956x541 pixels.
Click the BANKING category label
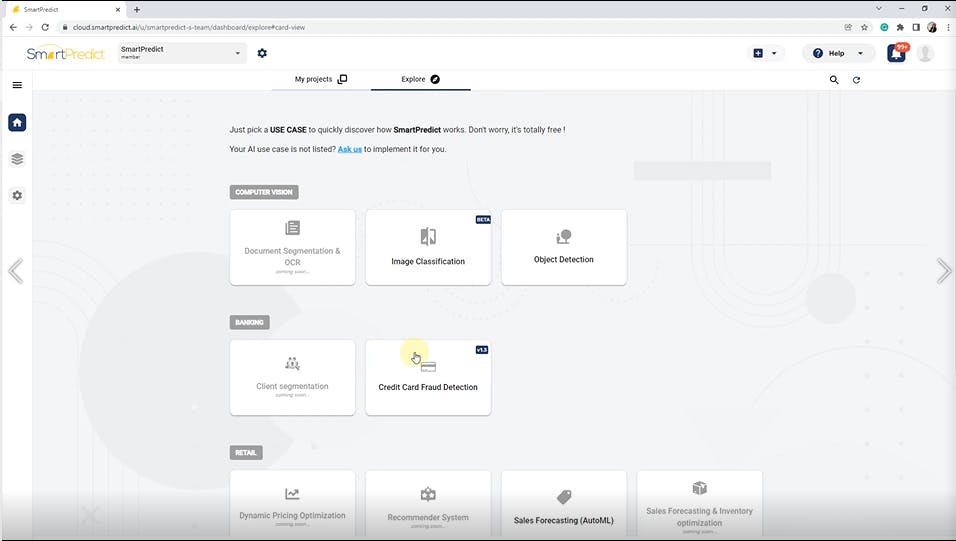pyautogui.click(x=249, y=322)
